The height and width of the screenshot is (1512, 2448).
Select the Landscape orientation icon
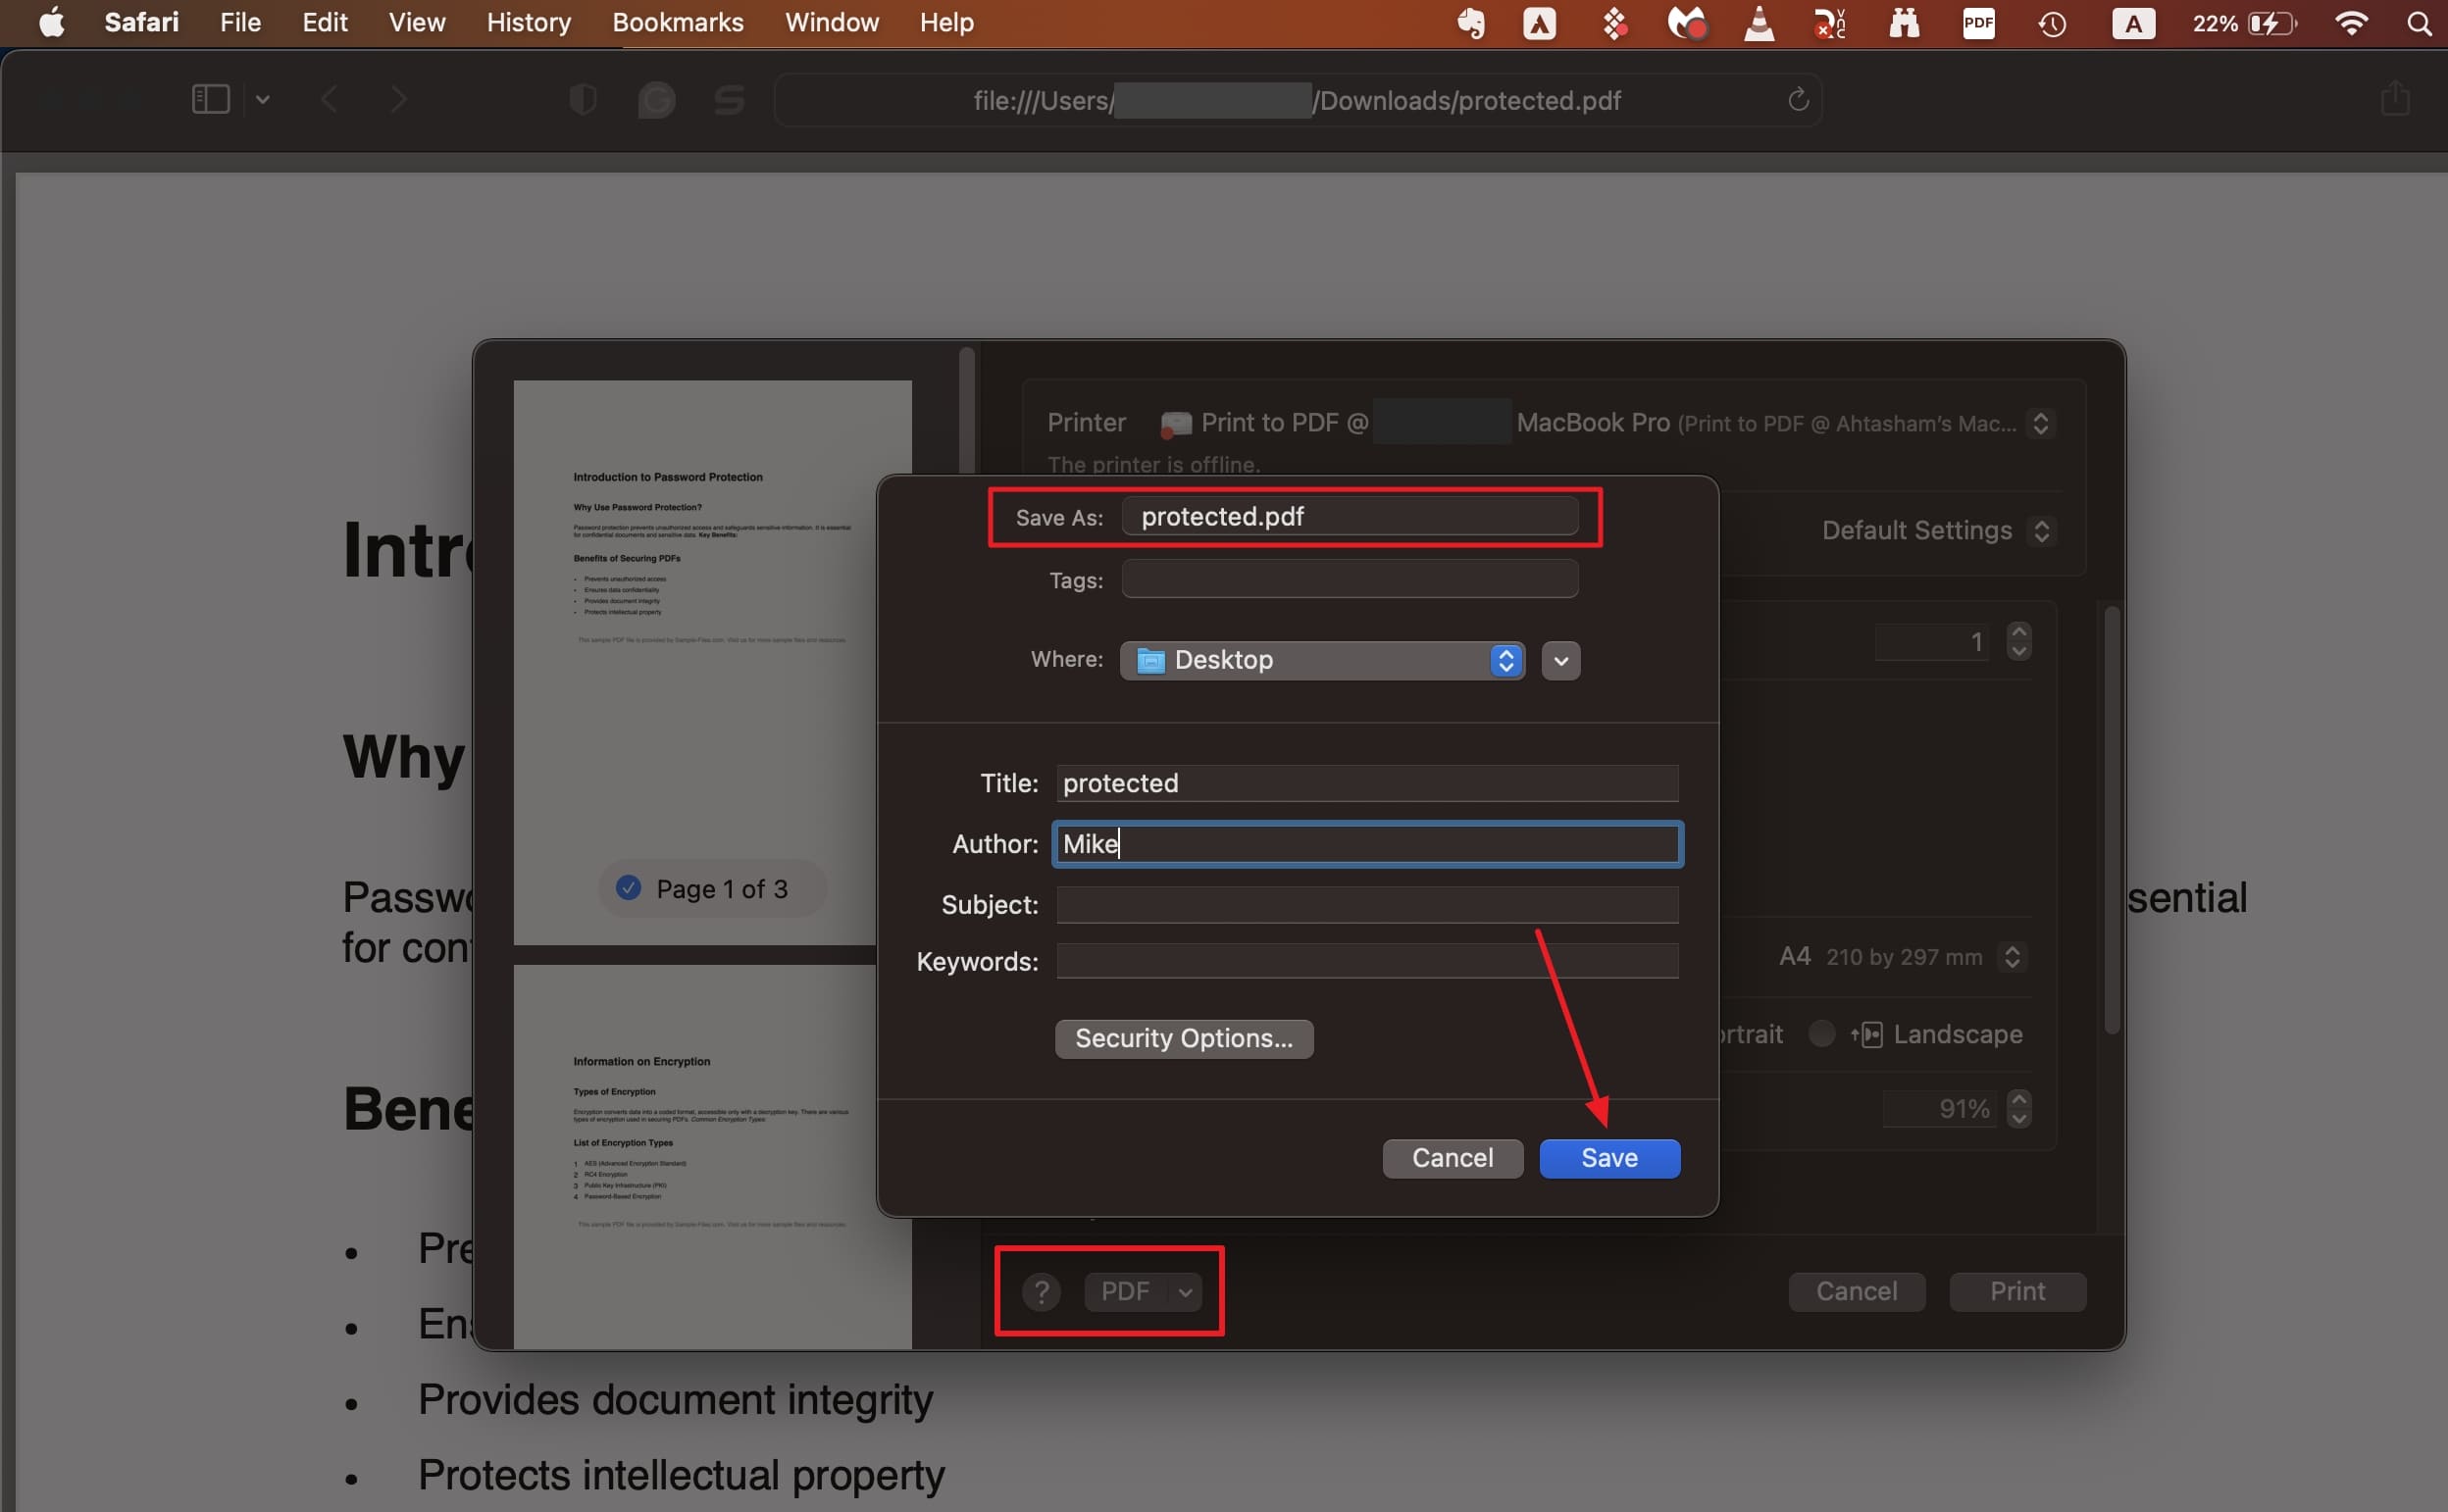[x=1866, y=1034]
